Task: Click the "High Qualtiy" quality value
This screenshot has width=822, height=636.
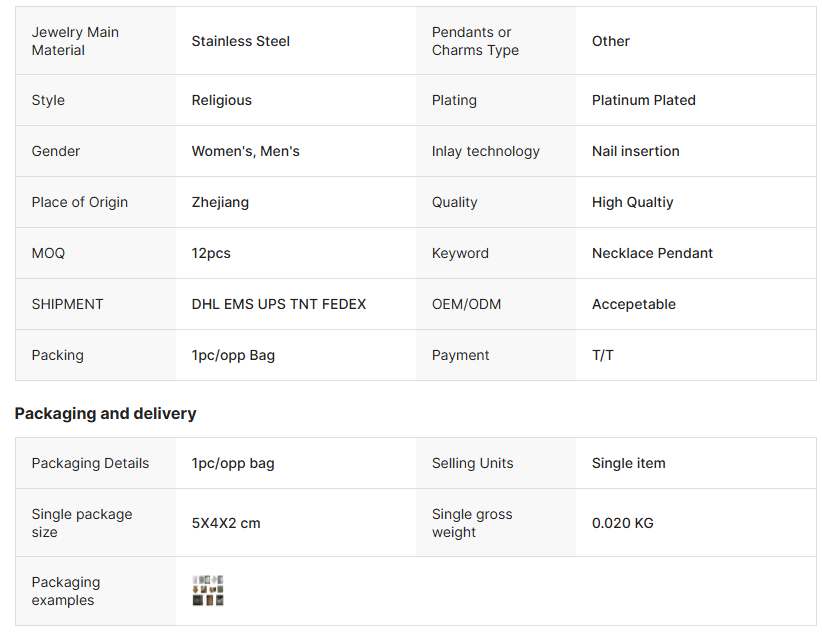Action: [x=633, y=202]
